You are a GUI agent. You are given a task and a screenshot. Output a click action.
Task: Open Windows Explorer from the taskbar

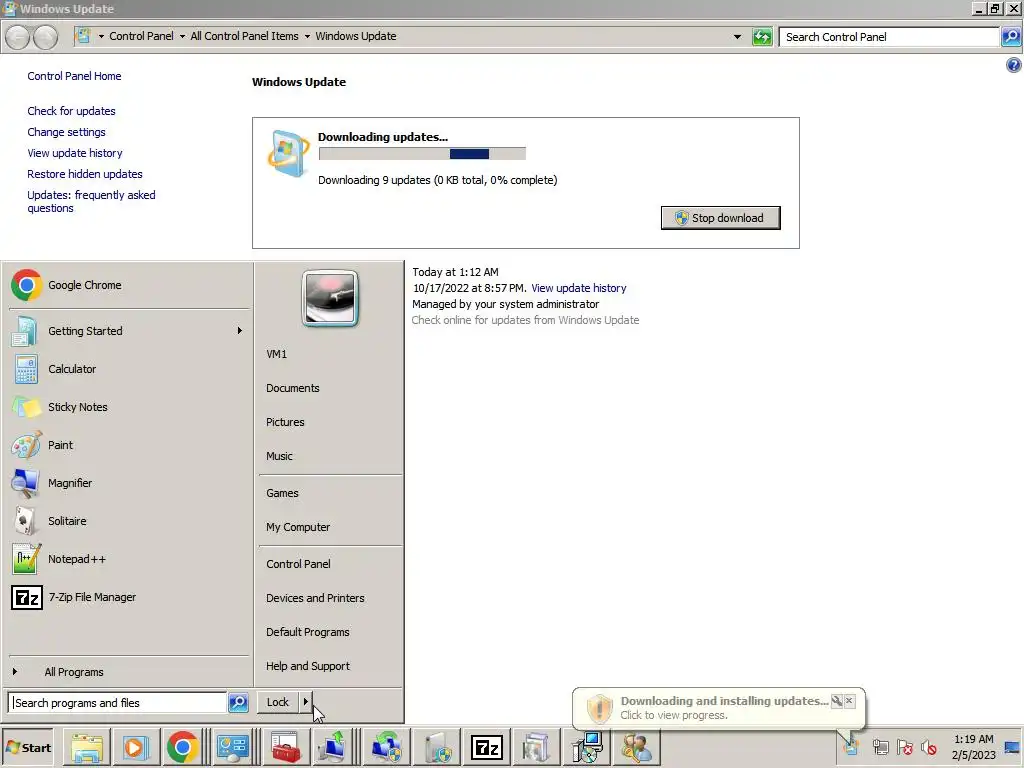[x=88, y=748]
